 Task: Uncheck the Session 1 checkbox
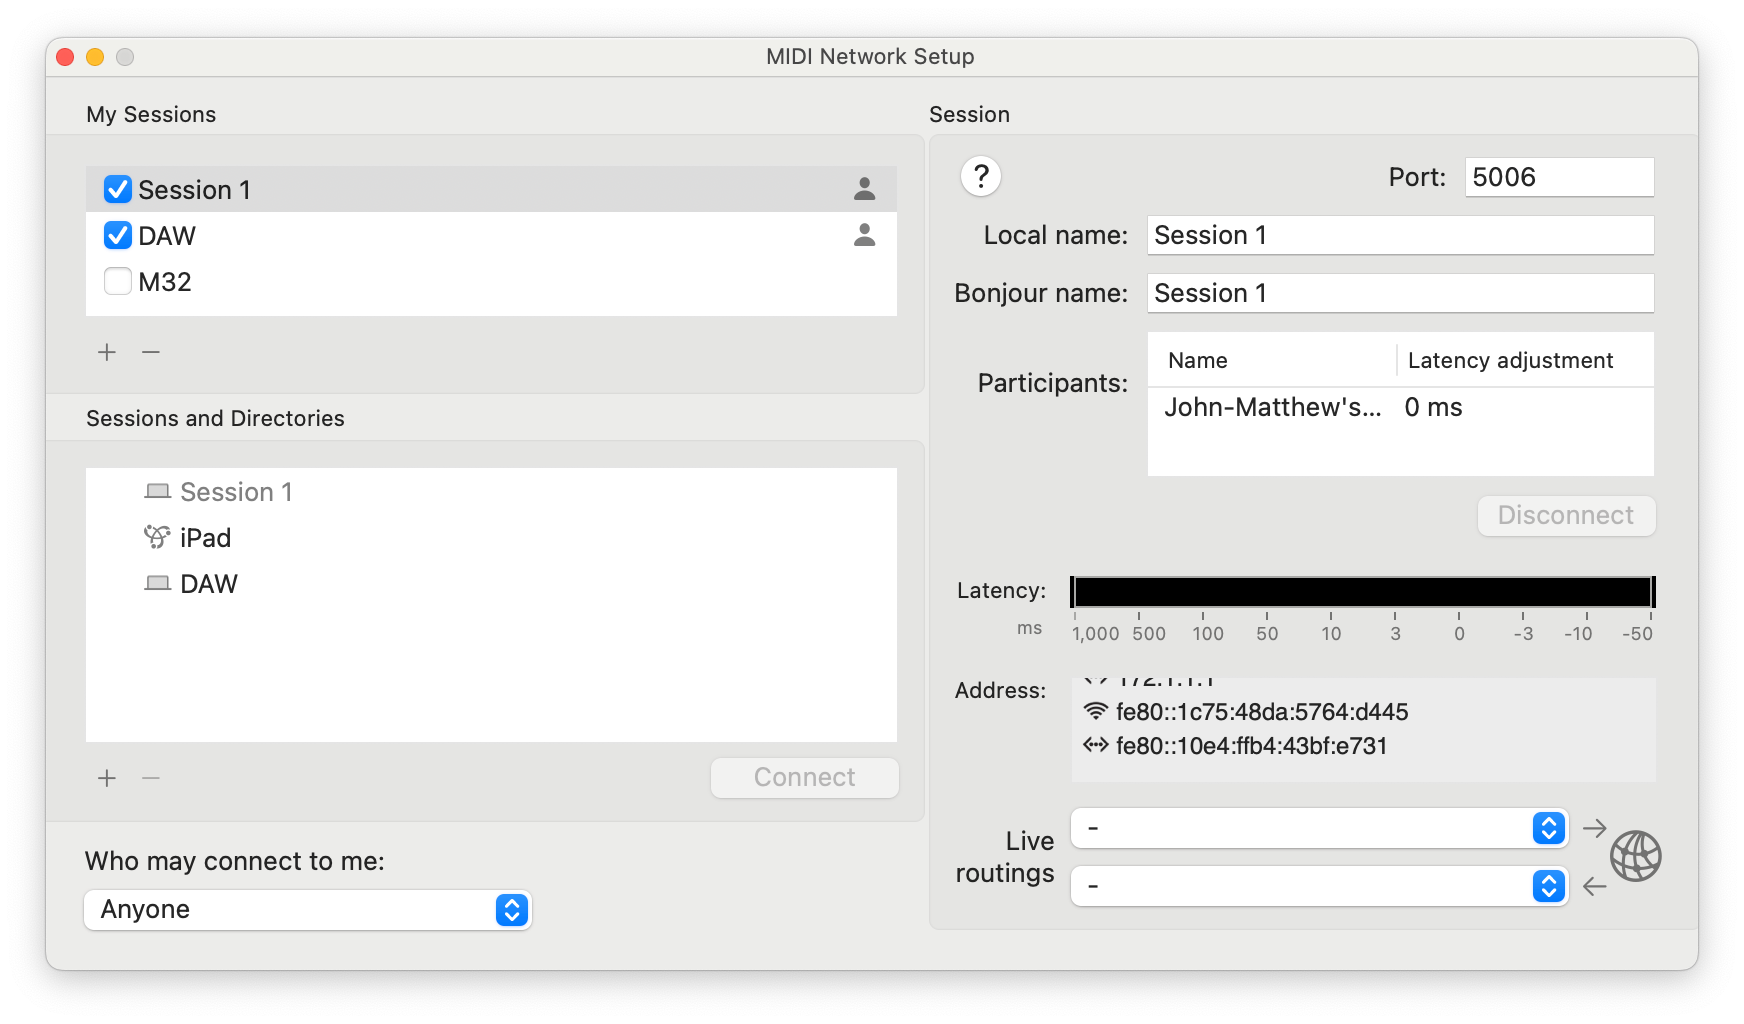(x=118, y=189)
